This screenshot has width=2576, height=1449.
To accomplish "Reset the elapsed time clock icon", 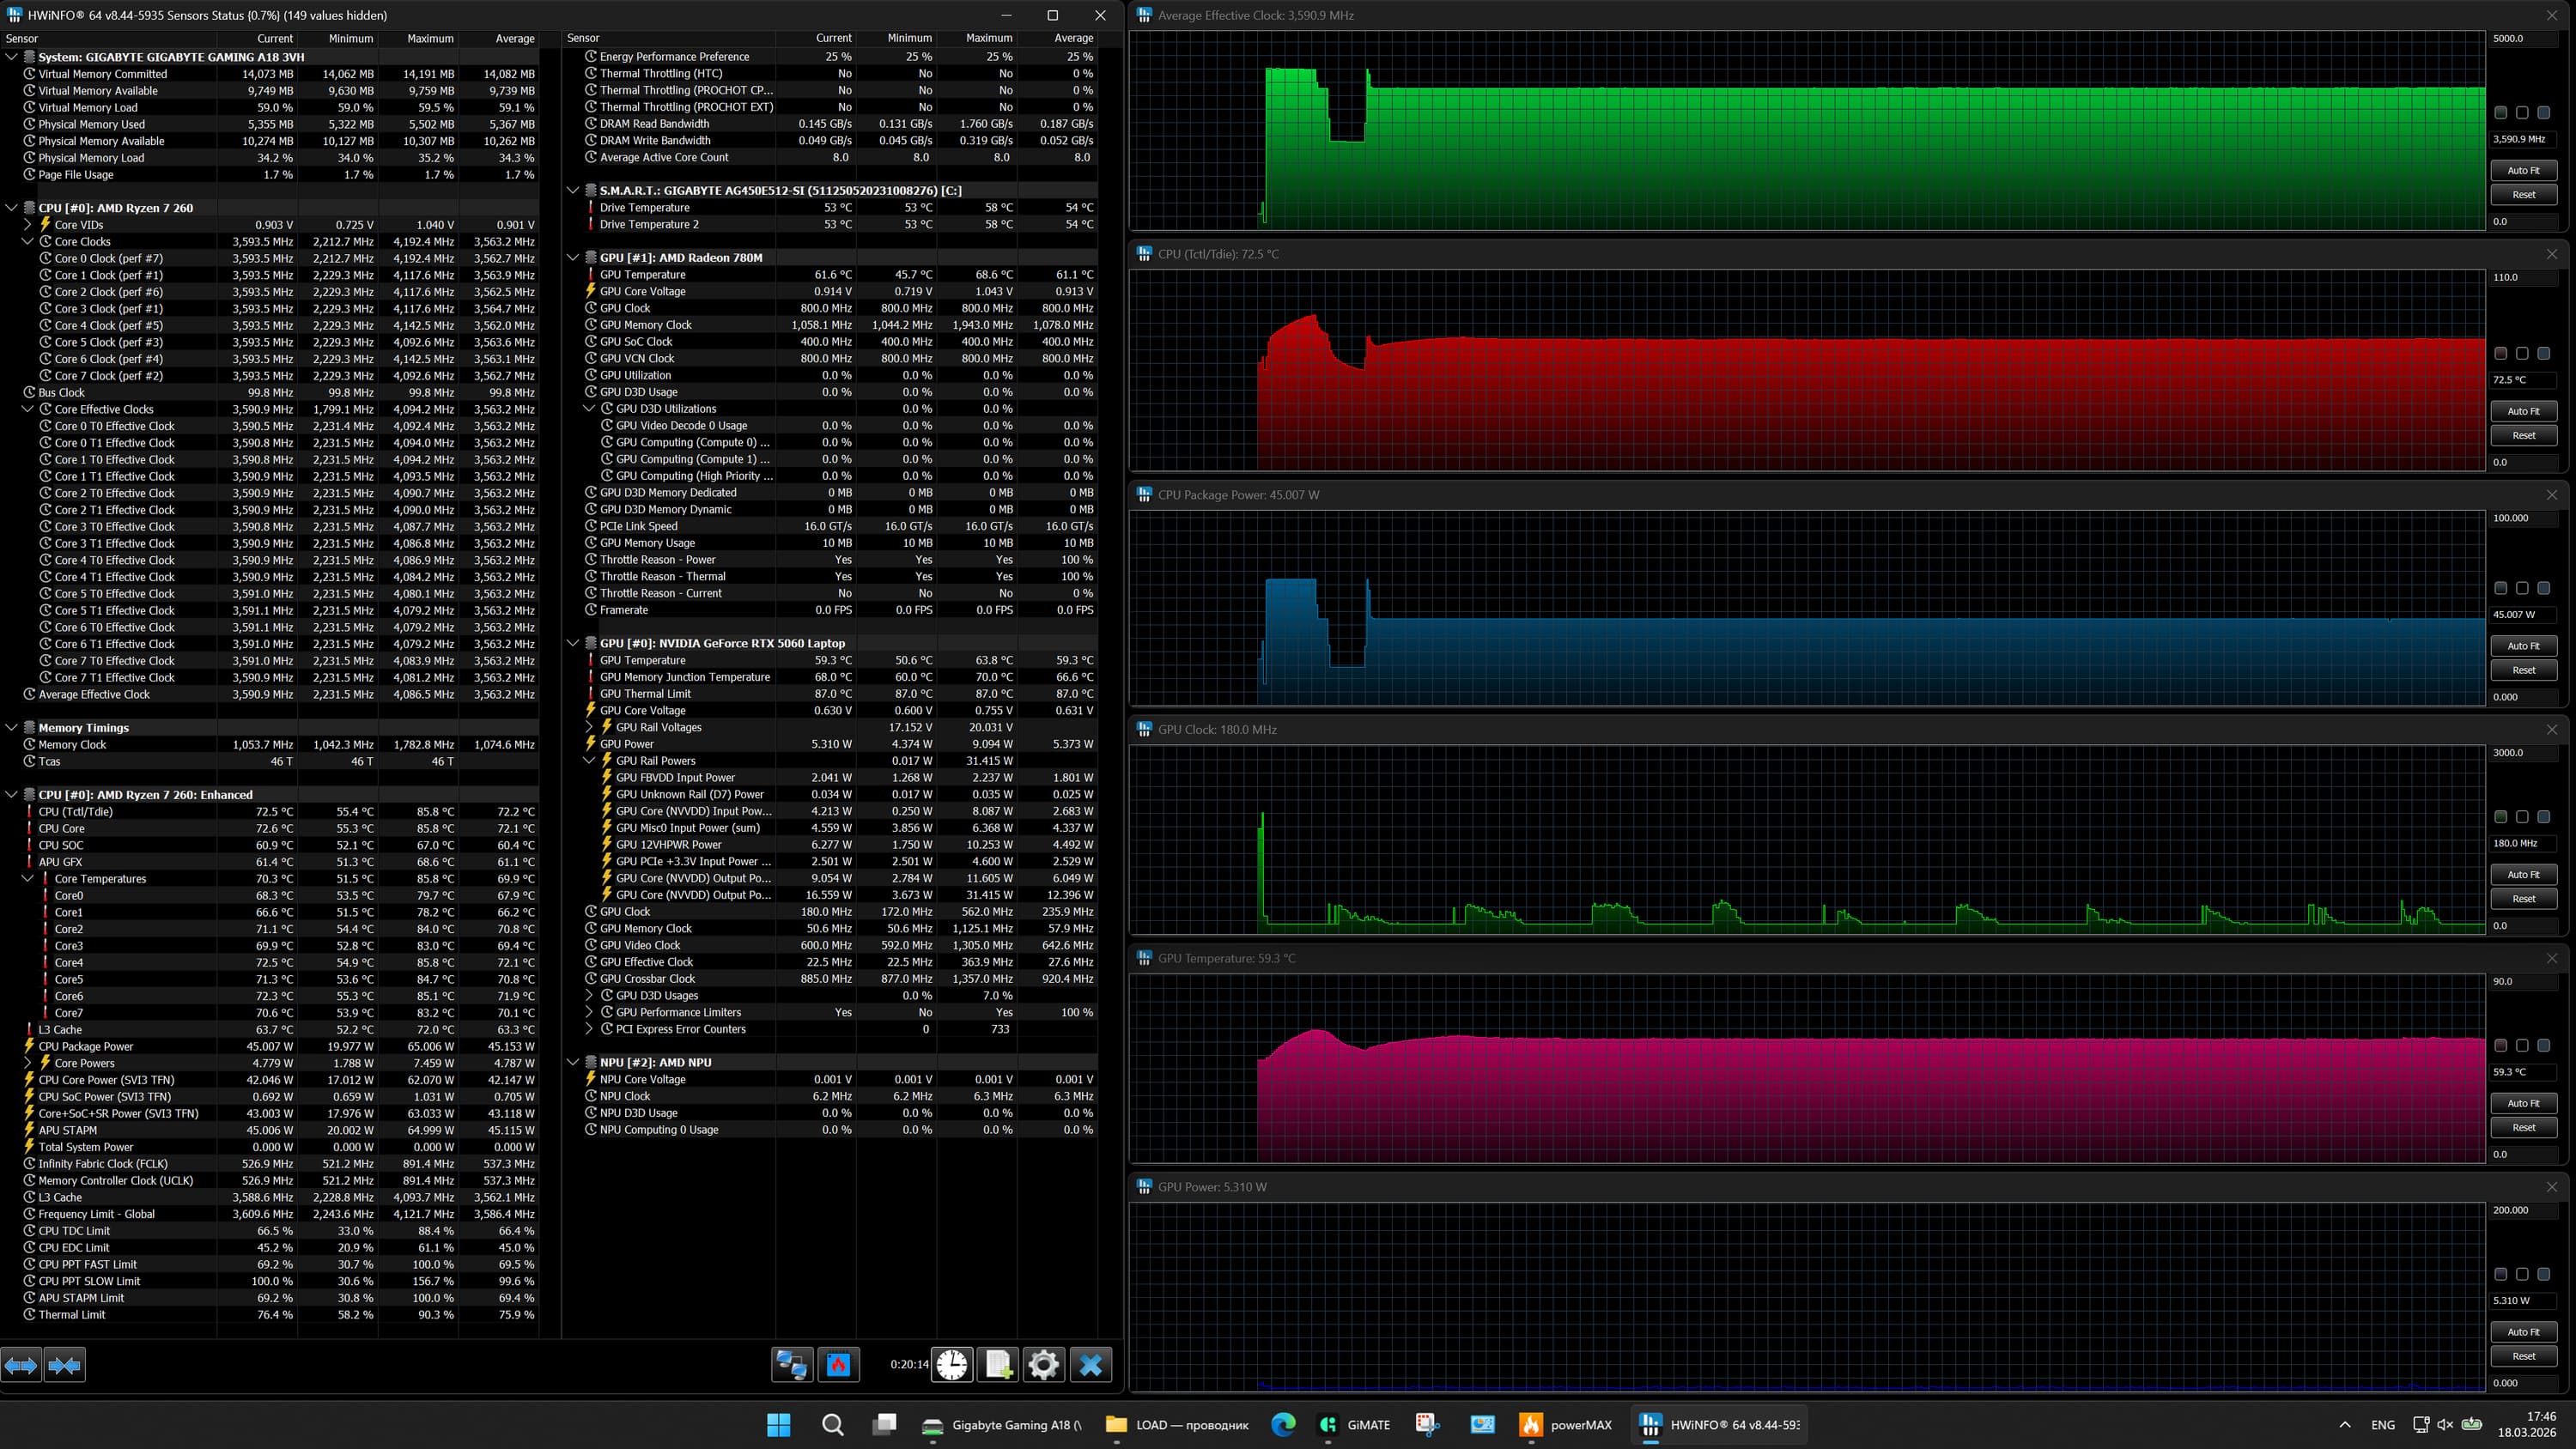I will 952,1364.
